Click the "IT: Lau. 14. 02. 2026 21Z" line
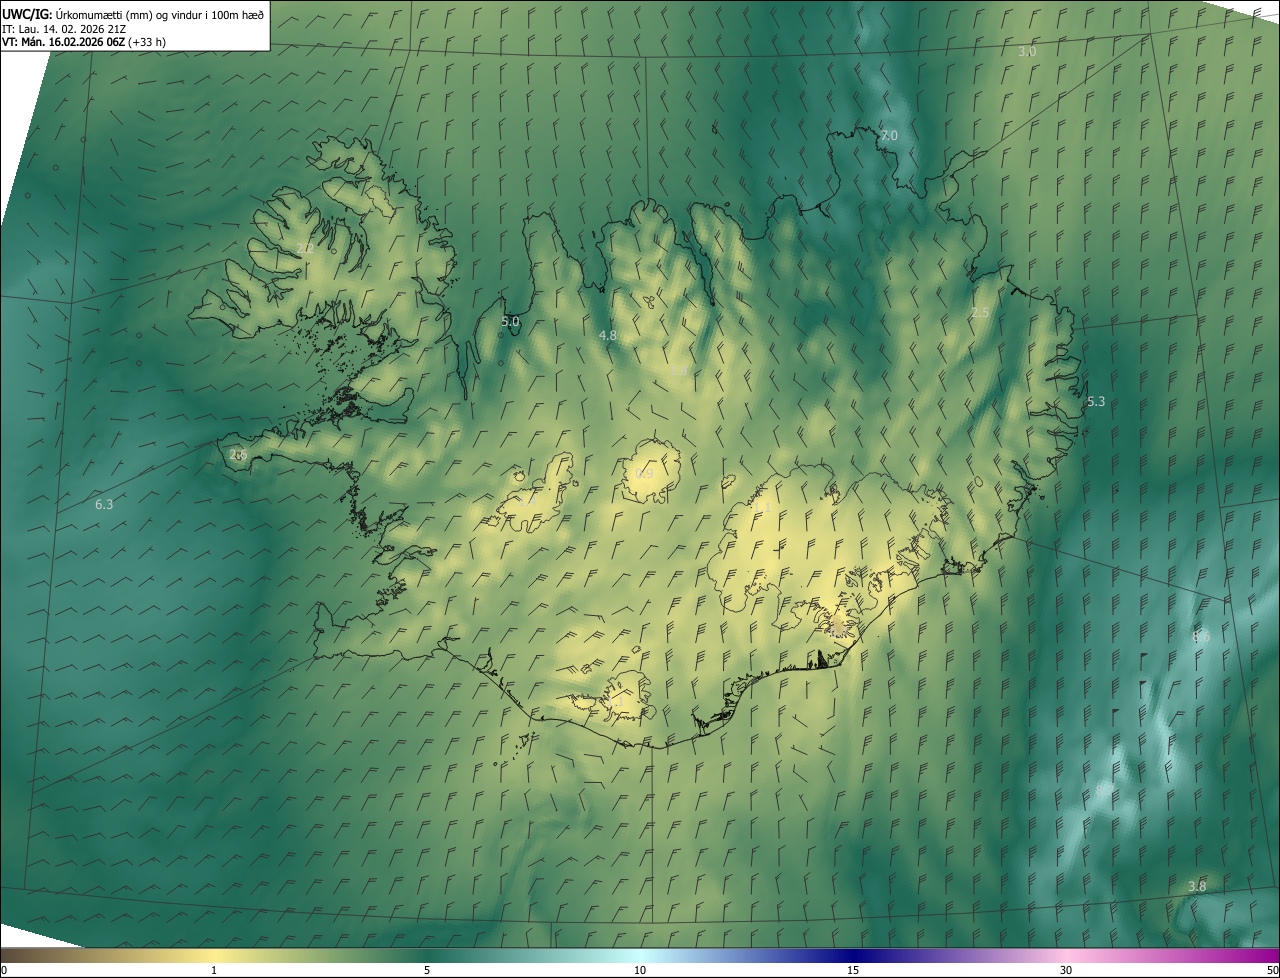 tap(63, 28)
